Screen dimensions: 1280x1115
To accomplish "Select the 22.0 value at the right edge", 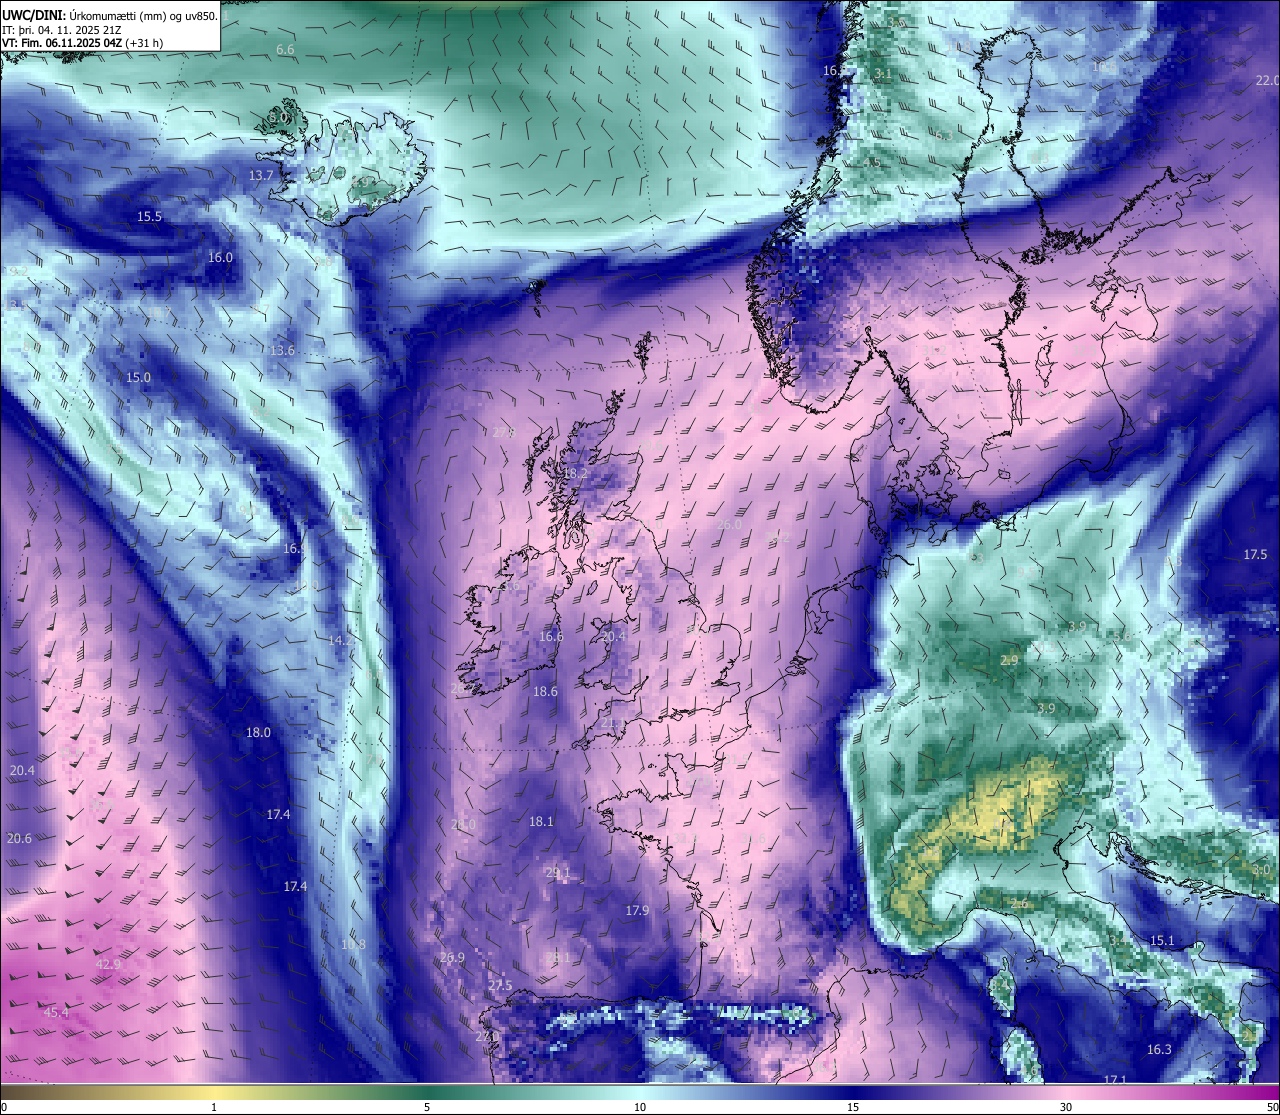I will 1267,80.
